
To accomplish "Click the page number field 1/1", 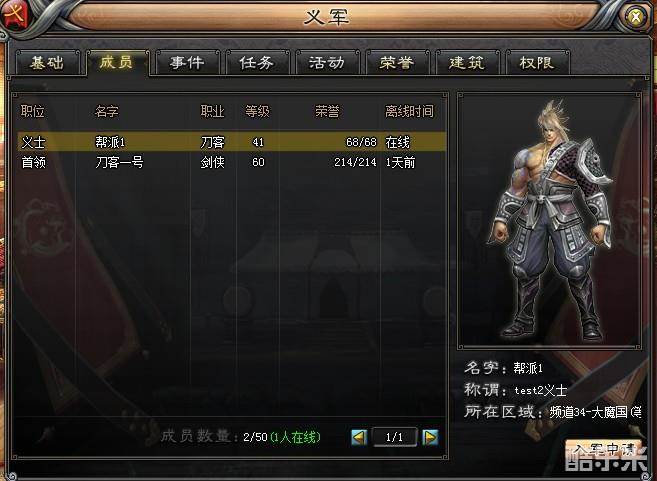I will [x=395, y=437].
